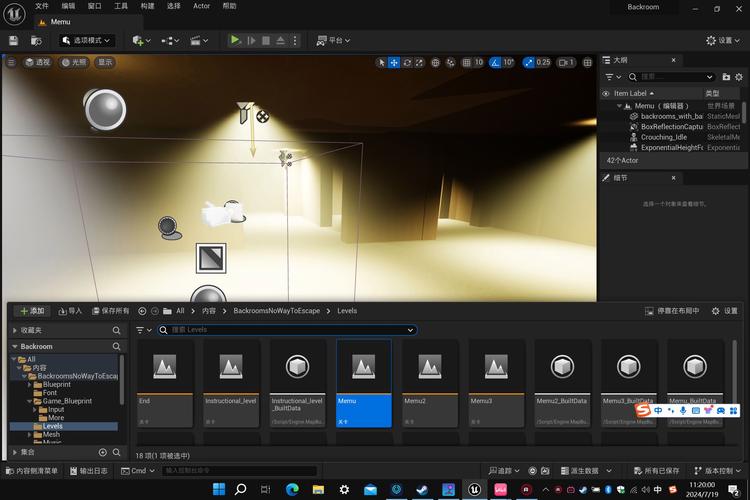Toggle the world/local coordinate globe icon
The image size is (750, 500).
click(x=435, y=63)
